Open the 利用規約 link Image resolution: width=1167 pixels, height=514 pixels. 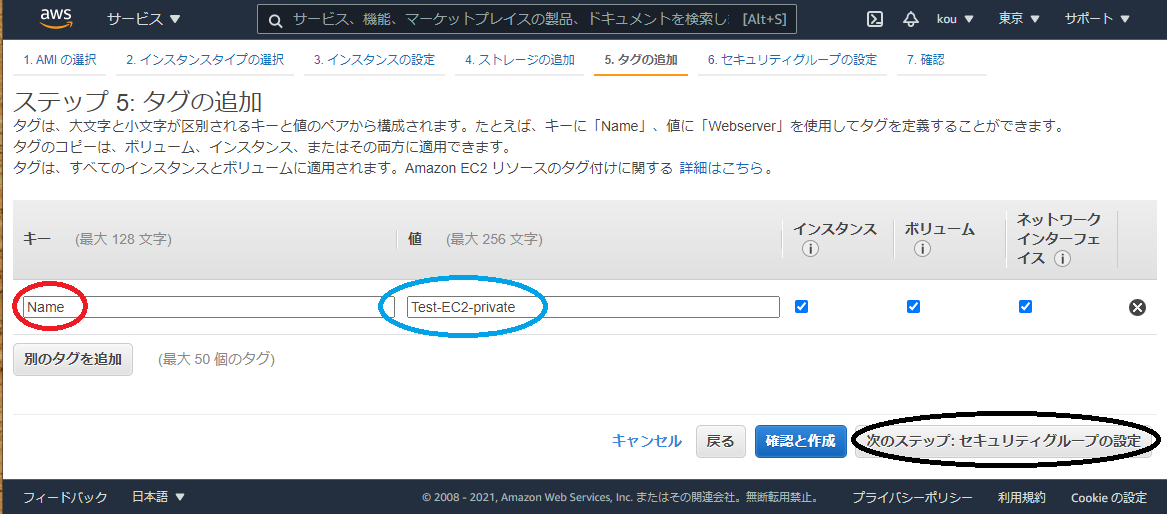1022,498
